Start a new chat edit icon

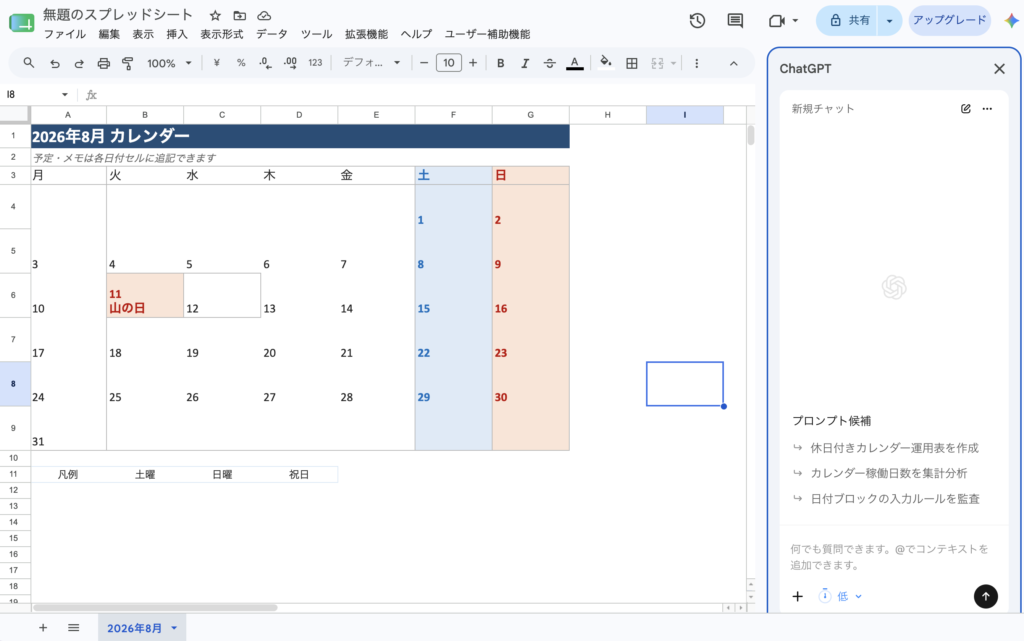(x=965, y=108)
